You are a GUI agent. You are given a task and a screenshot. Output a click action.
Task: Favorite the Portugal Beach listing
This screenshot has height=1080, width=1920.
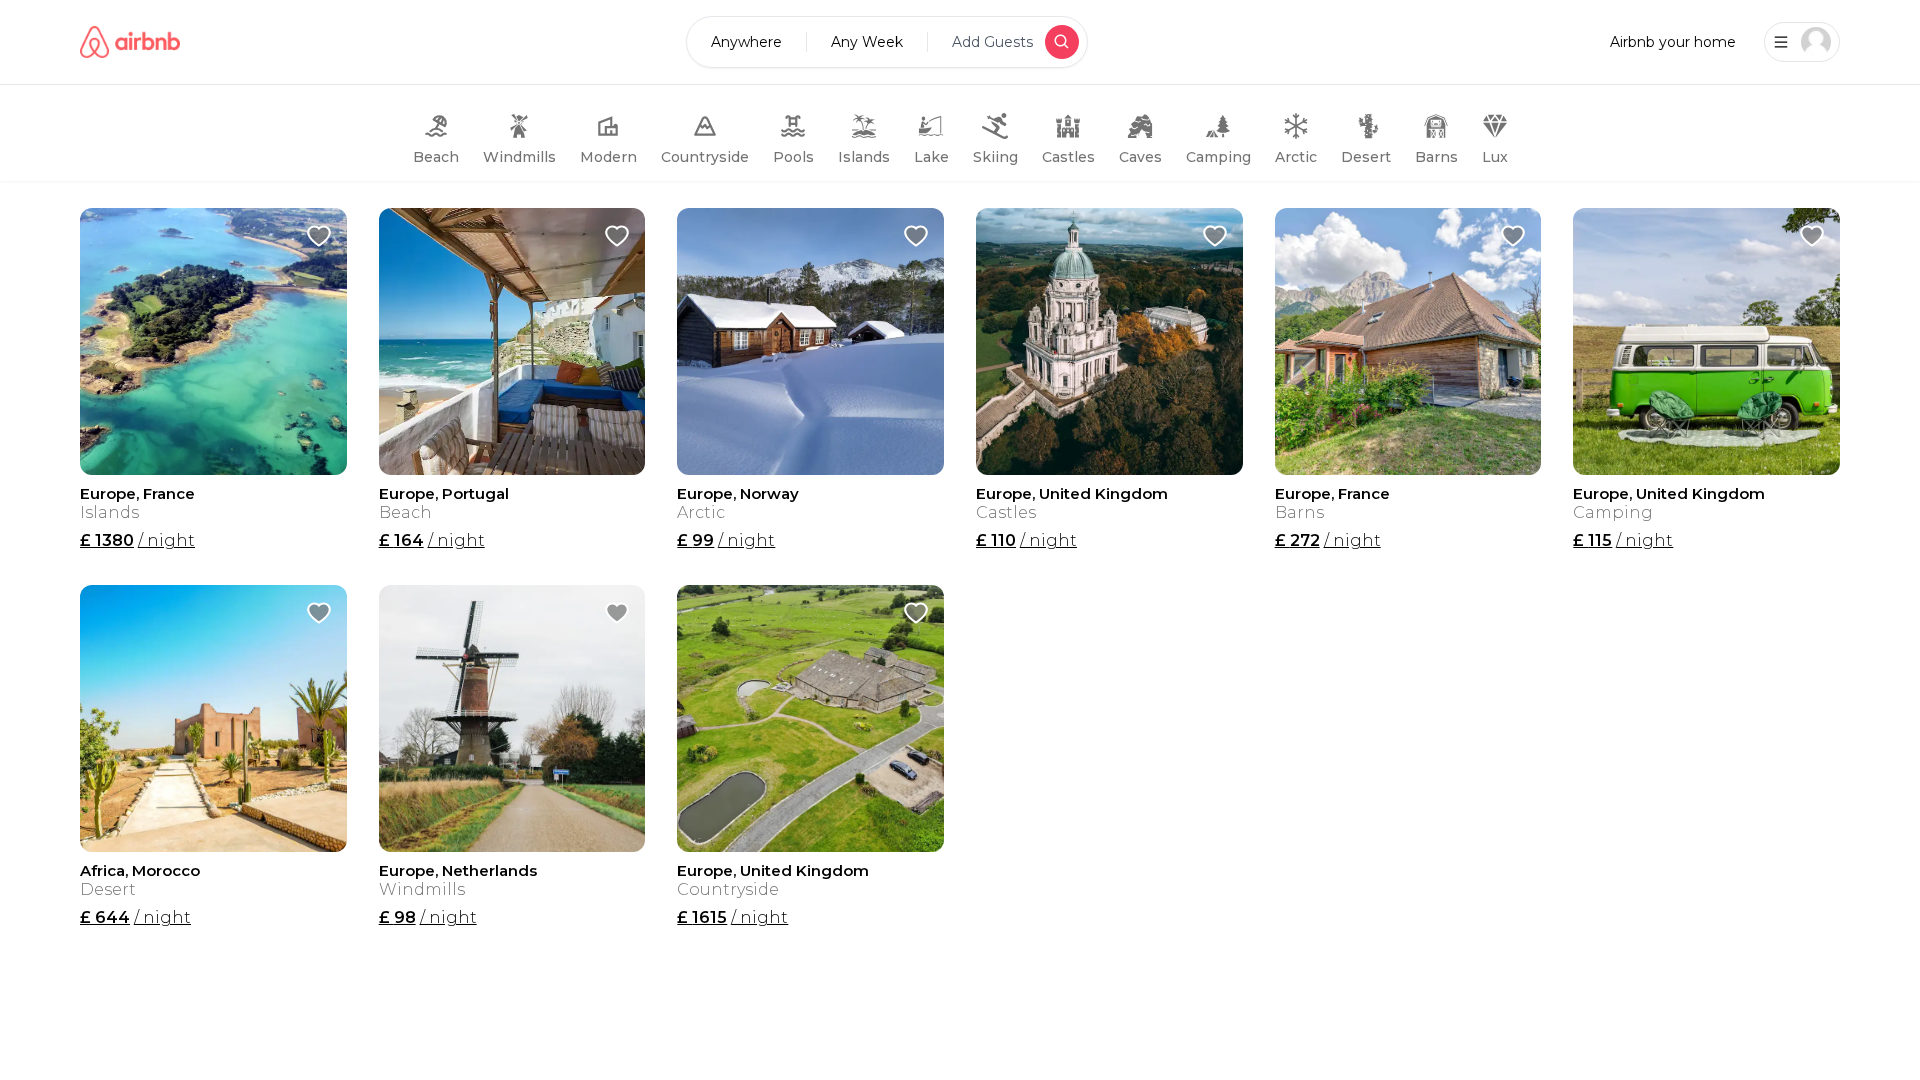point(617,236)
